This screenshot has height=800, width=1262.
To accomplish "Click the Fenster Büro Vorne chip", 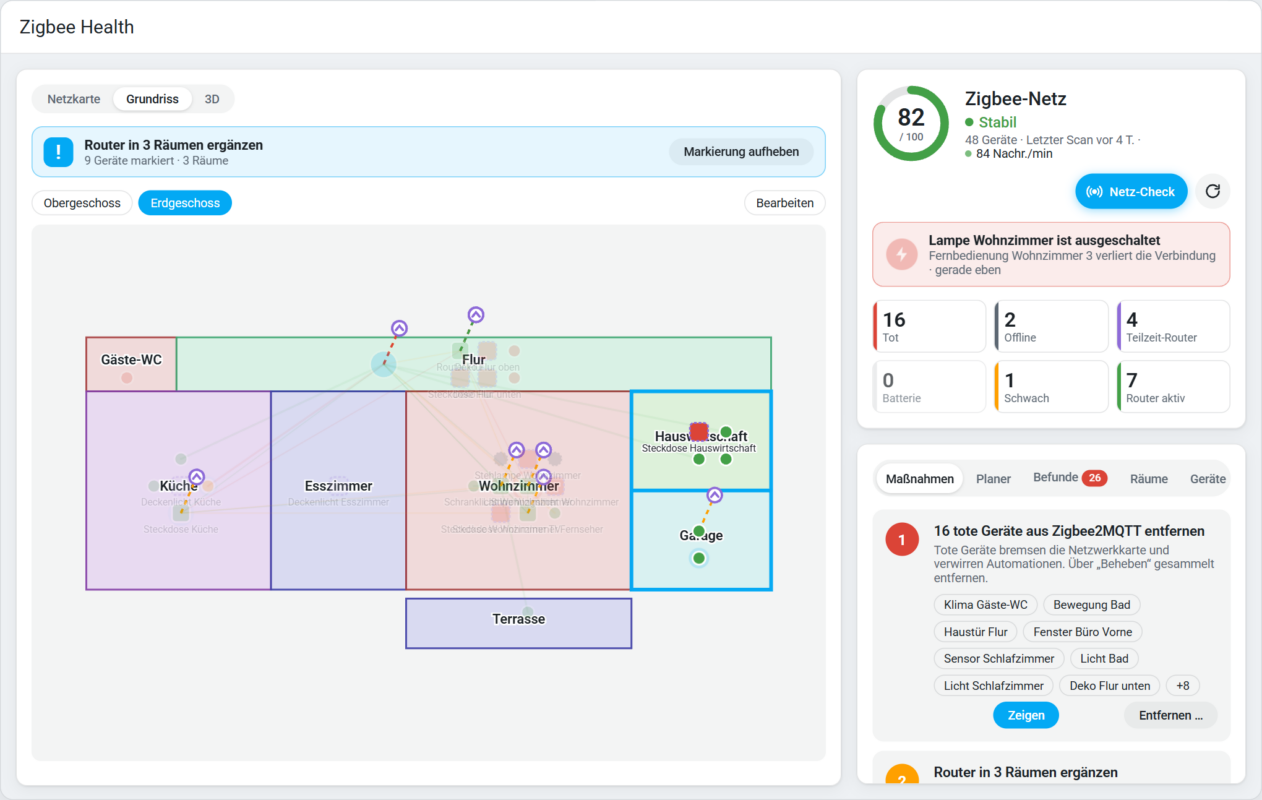I will [1083, 632].
